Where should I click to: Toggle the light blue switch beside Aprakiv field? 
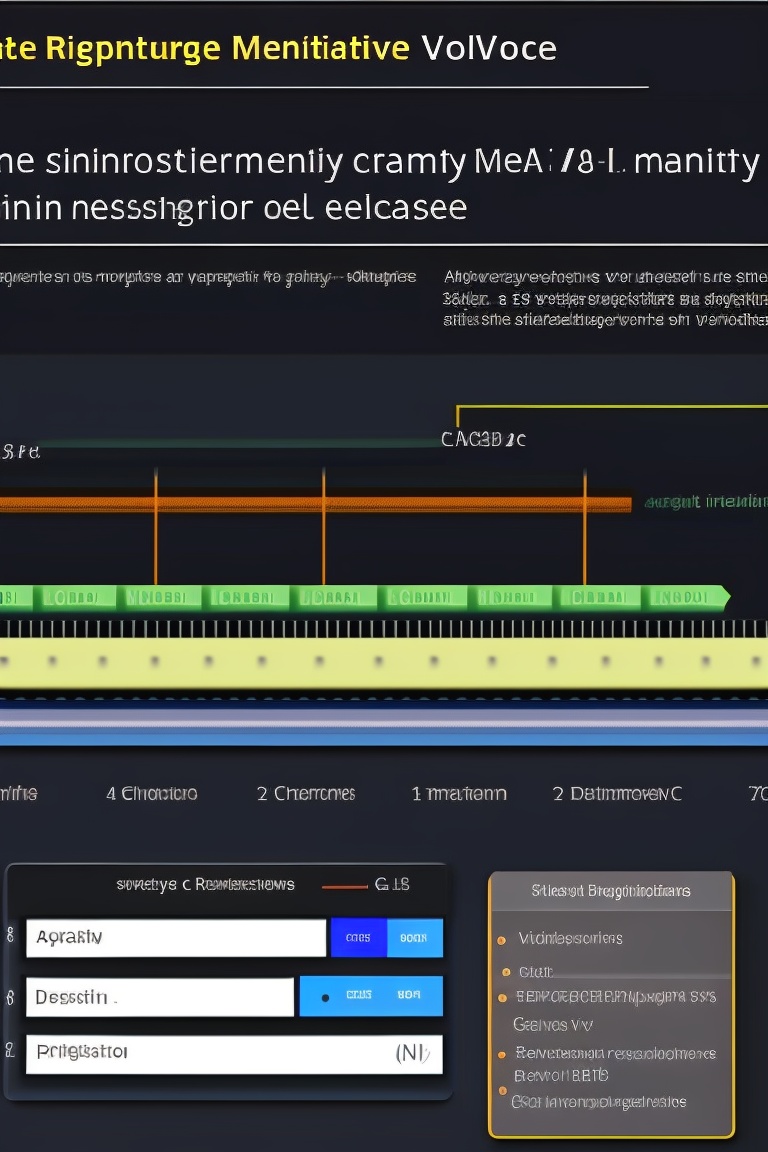coord(414,938)
